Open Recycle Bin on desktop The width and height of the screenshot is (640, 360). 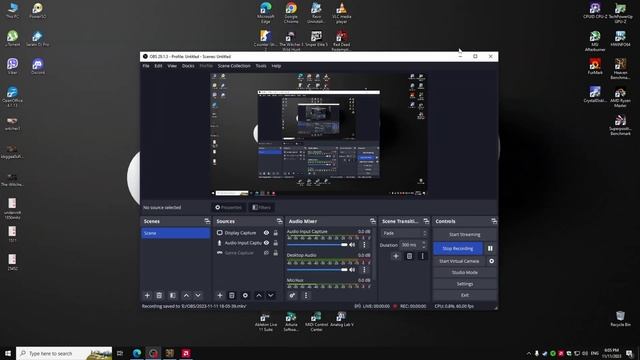click(620, 318)
